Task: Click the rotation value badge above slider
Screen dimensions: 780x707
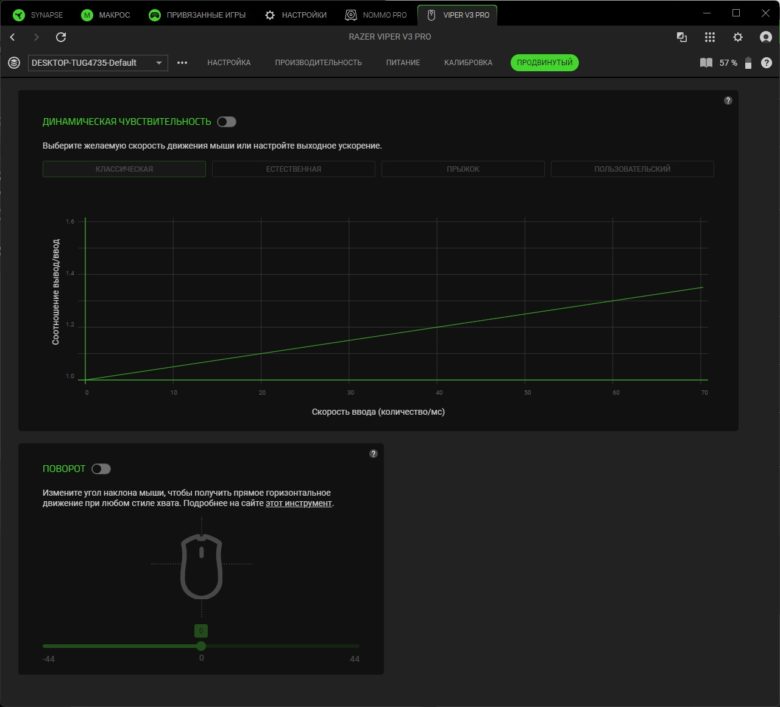Action: tap(201, 631)
